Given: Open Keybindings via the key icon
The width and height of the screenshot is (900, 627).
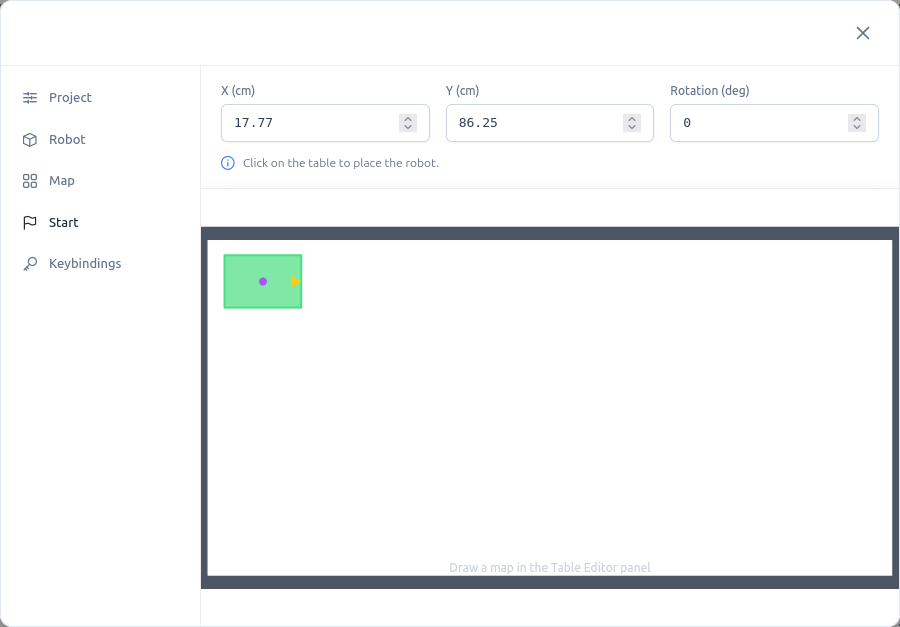Looking at the screenshot, I should (28, 263).
